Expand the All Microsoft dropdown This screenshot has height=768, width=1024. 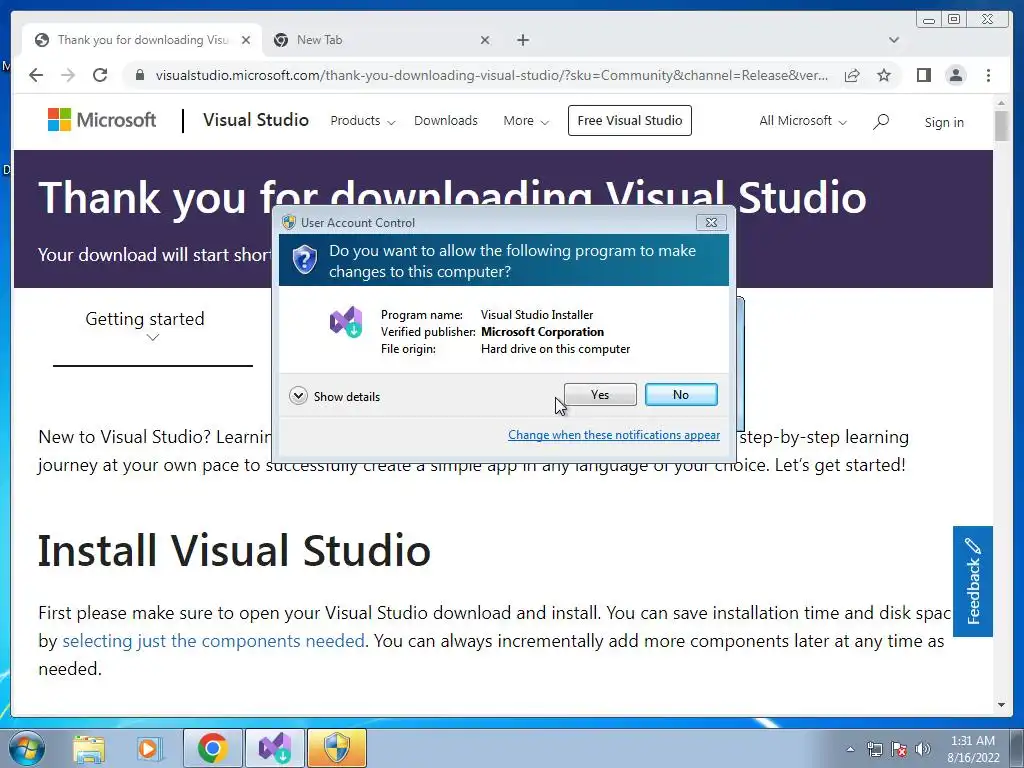(x=803, y=121)
